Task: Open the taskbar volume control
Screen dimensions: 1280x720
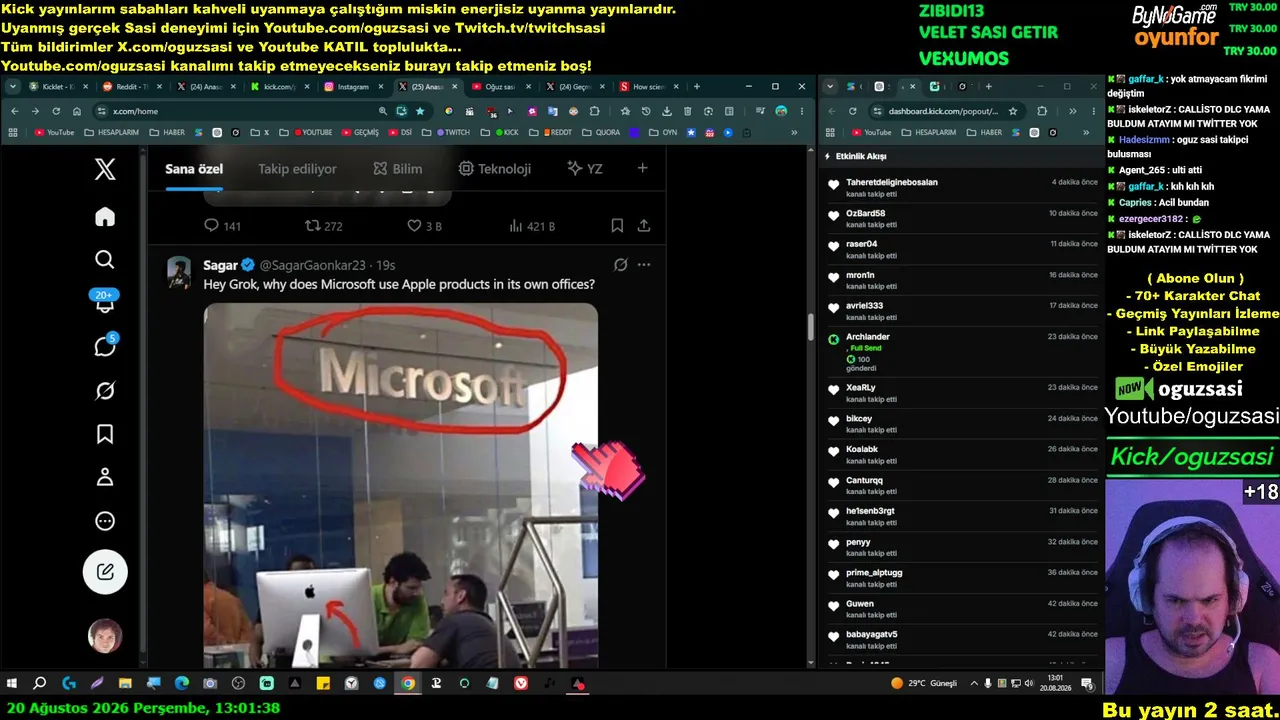Action: pos(1029,684)
